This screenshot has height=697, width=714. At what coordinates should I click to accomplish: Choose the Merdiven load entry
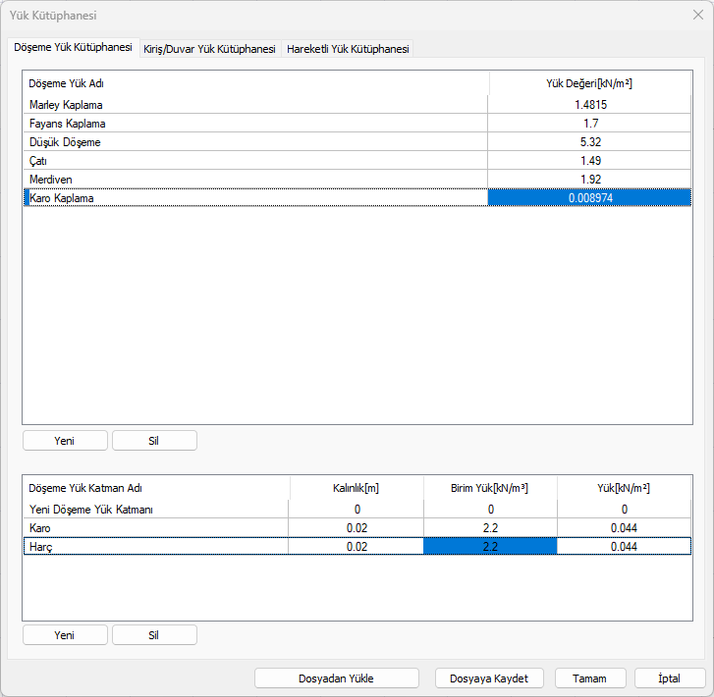tap(255, 179)
